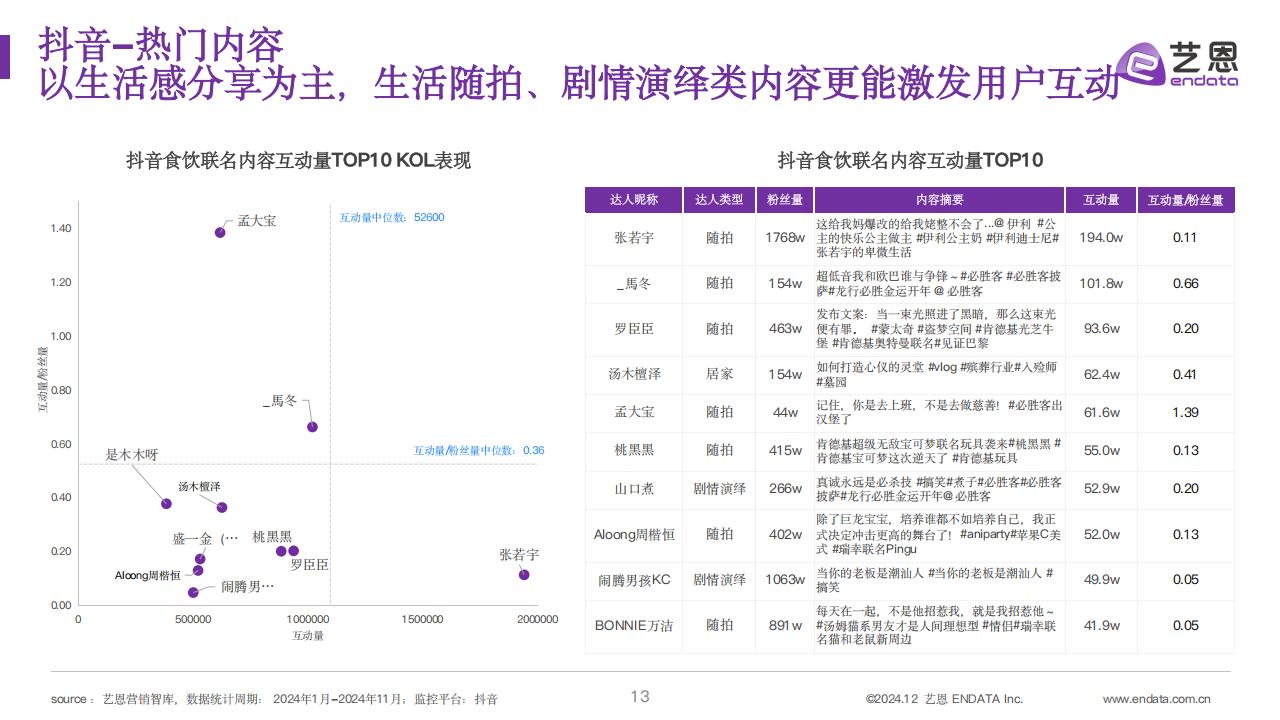This screenshot has width=1280, height=720.
Task: Click the 1768w follower count cell
Action: (x=784, y=238)
